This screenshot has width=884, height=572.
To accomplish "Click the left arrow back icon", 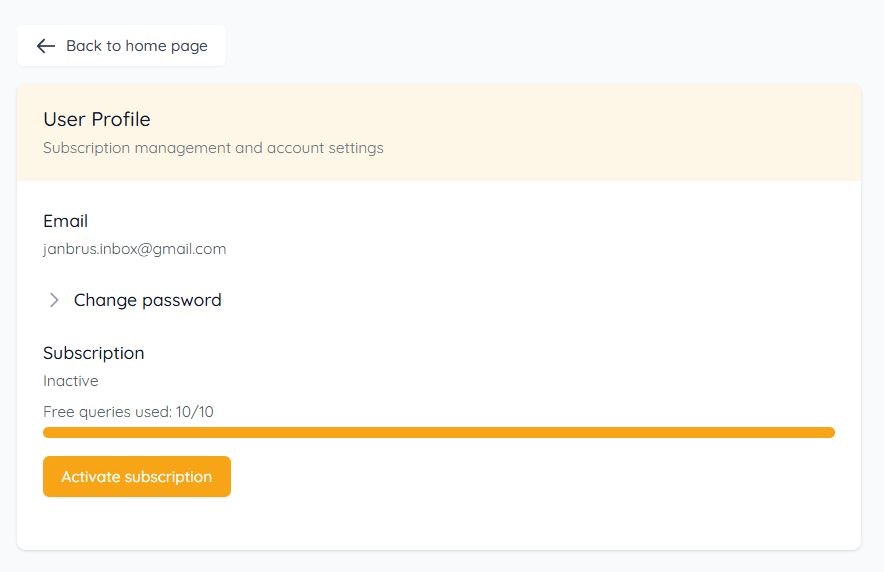I will (x=46, y=46).
